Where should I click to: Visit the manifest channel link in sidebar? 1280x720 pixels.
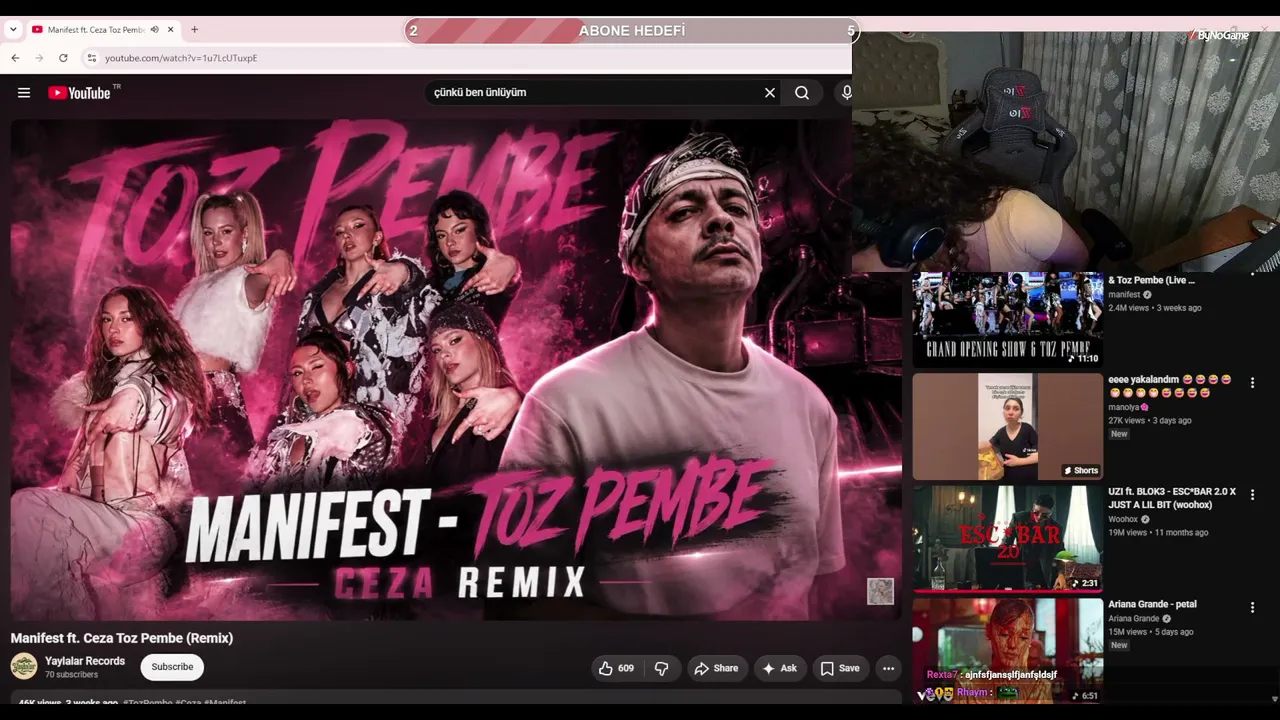[x=1124, y=295]
